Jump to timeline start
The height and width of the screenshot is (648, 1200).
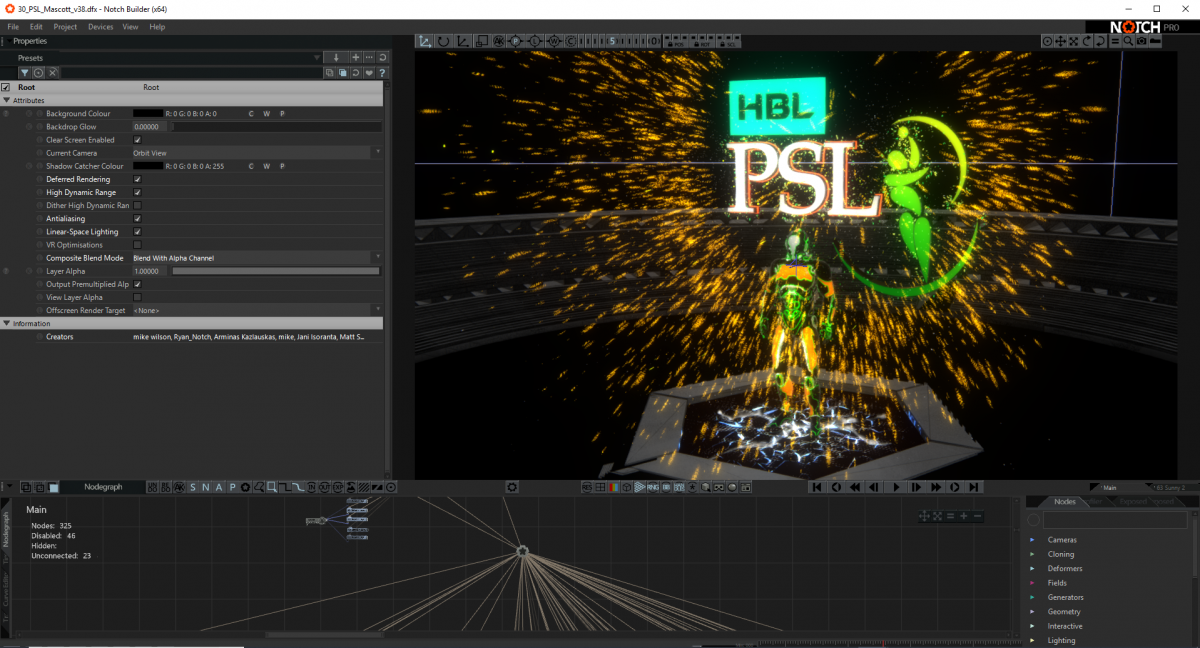coord(817,487)
